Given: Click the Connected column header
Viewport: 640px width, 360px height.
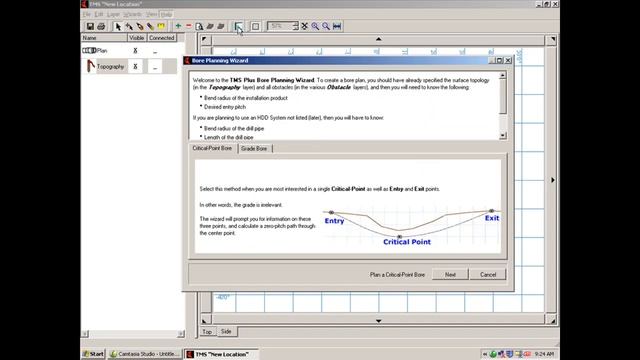Looking at the screenshot, I should [162, 38].
